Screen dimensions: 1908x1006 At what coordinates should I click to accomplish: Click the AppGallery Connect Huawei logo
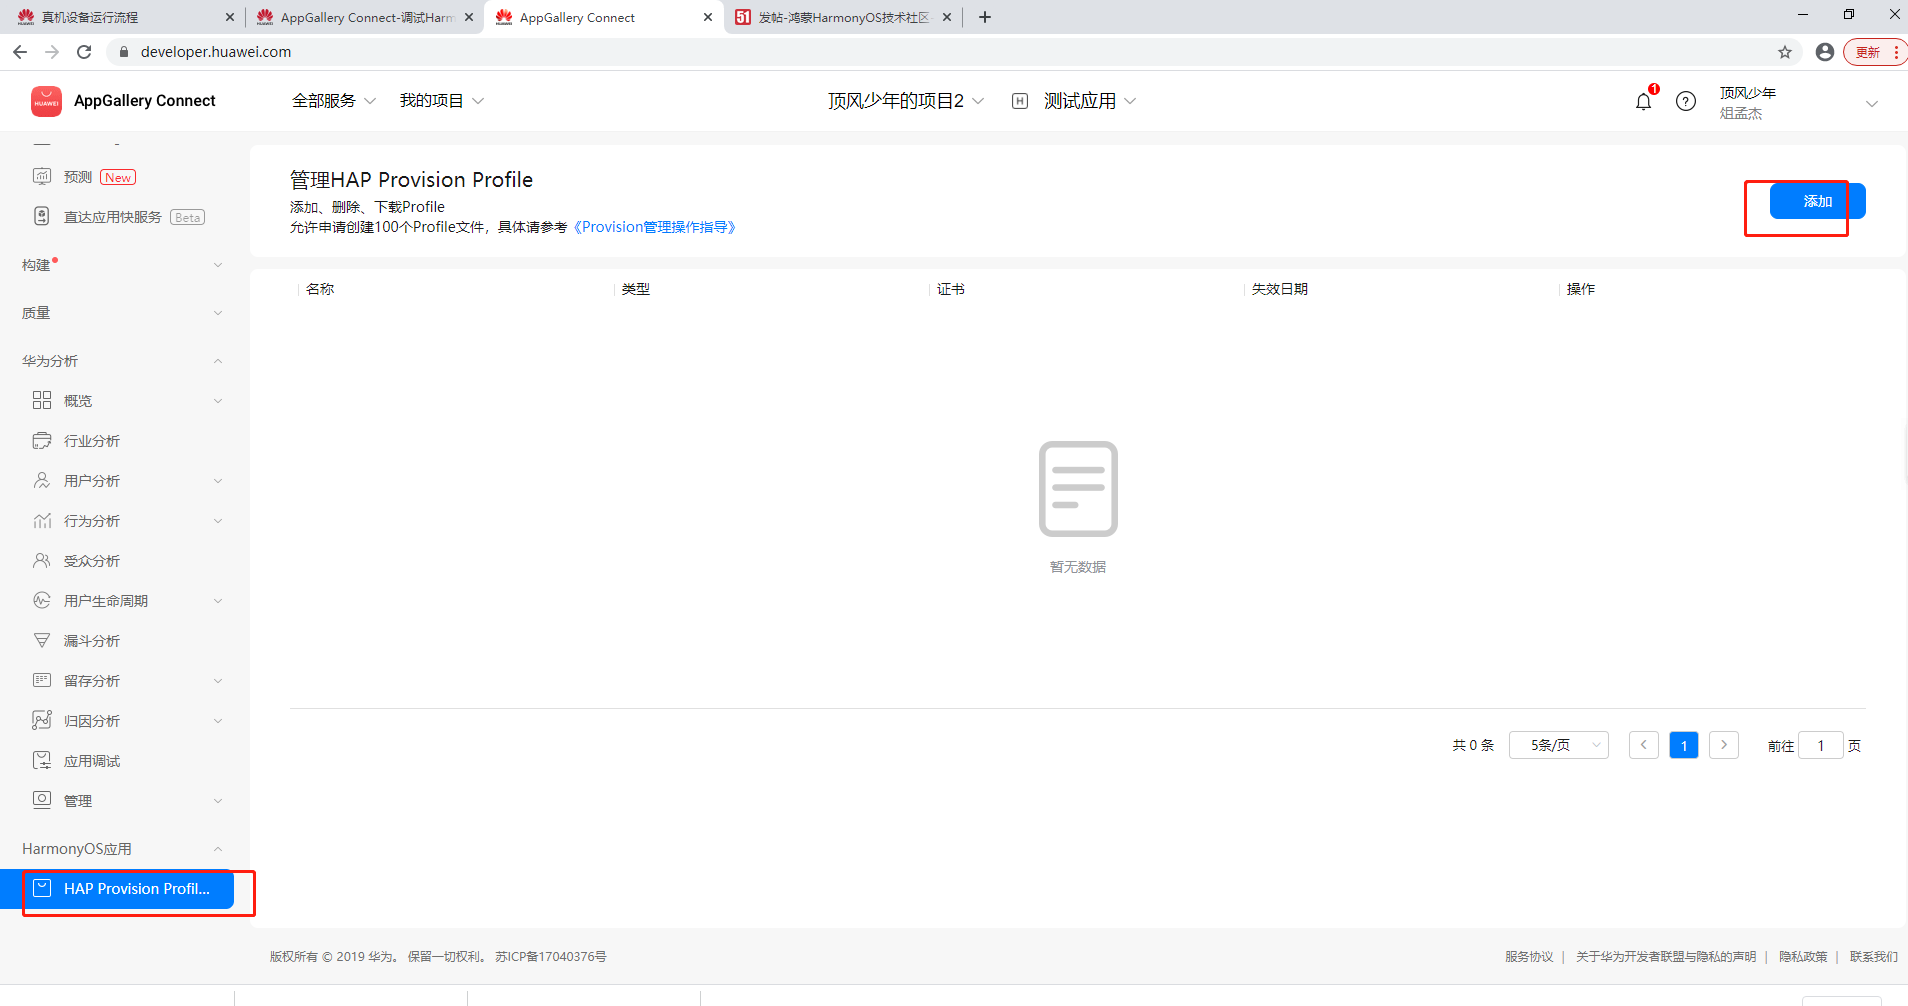[46, 101]
